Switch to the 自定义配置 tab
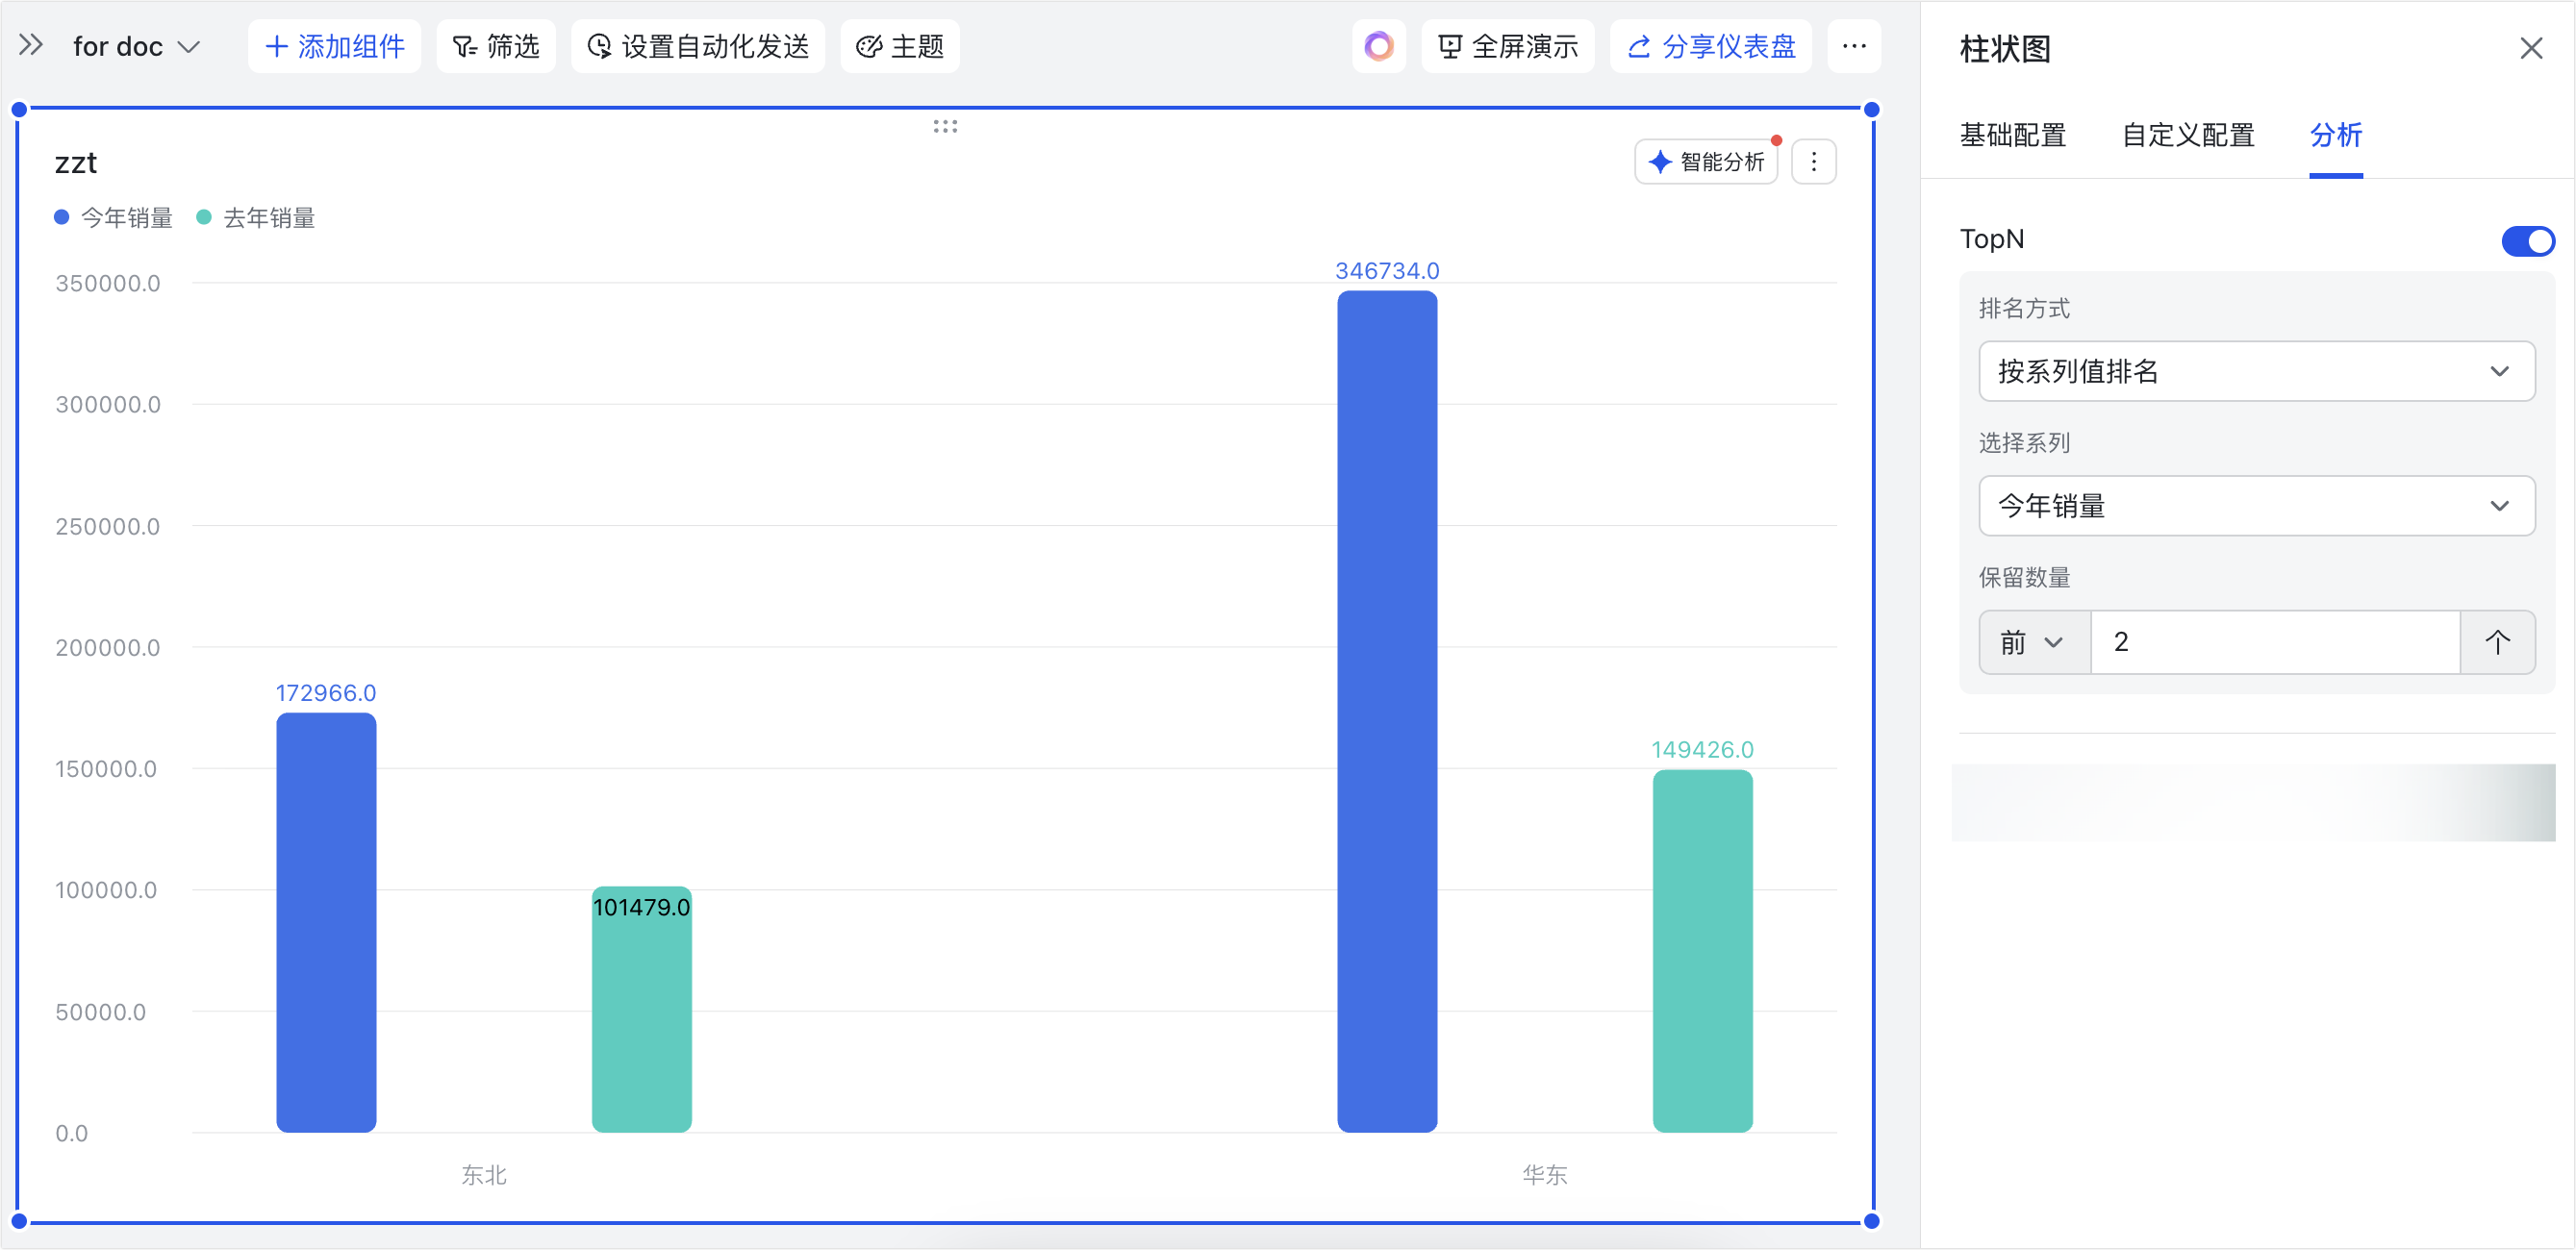Image resolution: width=2576 pixels, height=1250 pixels. pyautogui.click(x=2187, y=135)
